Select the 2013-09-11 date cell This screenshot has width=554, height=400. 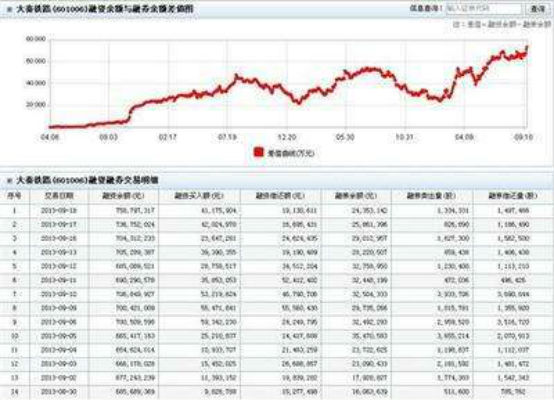[x=59, y=280]
